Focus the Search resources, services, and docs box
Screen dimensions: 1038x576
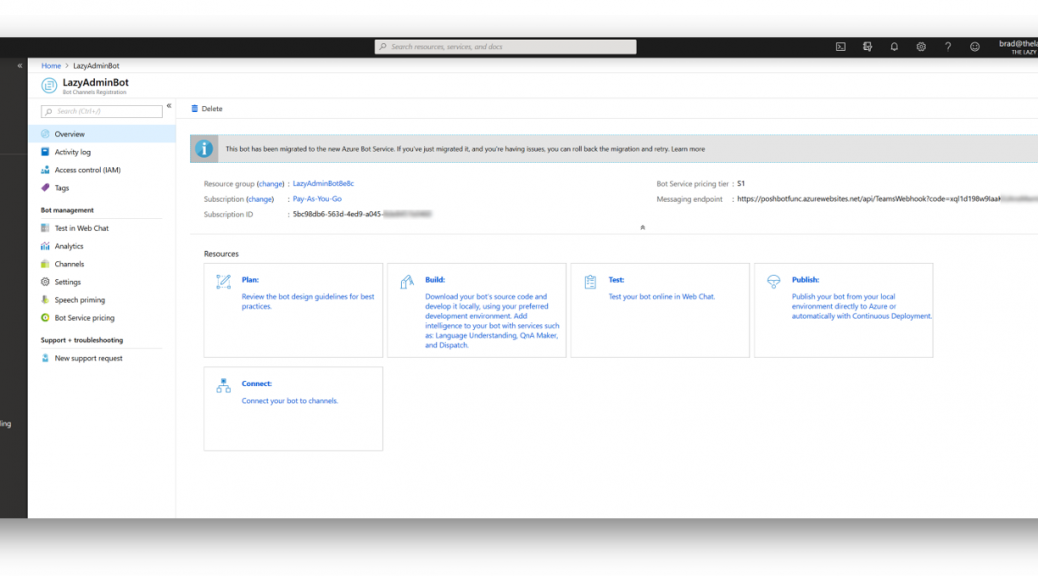point(506,46)
